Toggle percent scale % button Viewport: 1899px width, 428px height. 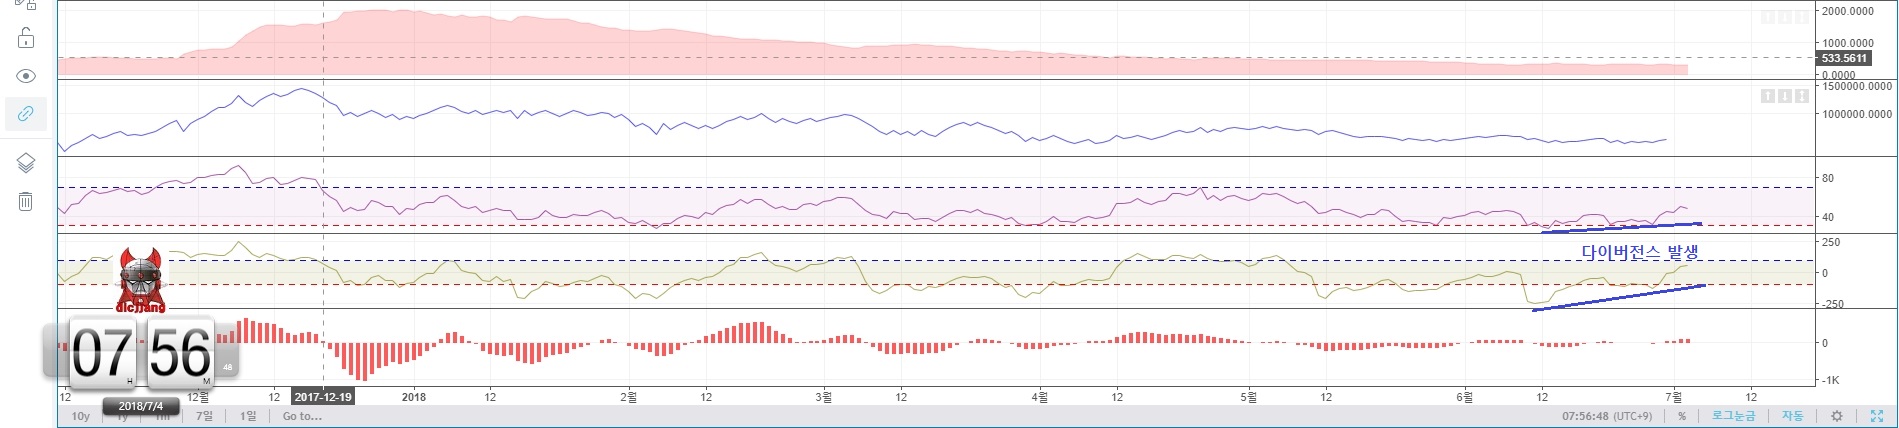coord(1682,416)
